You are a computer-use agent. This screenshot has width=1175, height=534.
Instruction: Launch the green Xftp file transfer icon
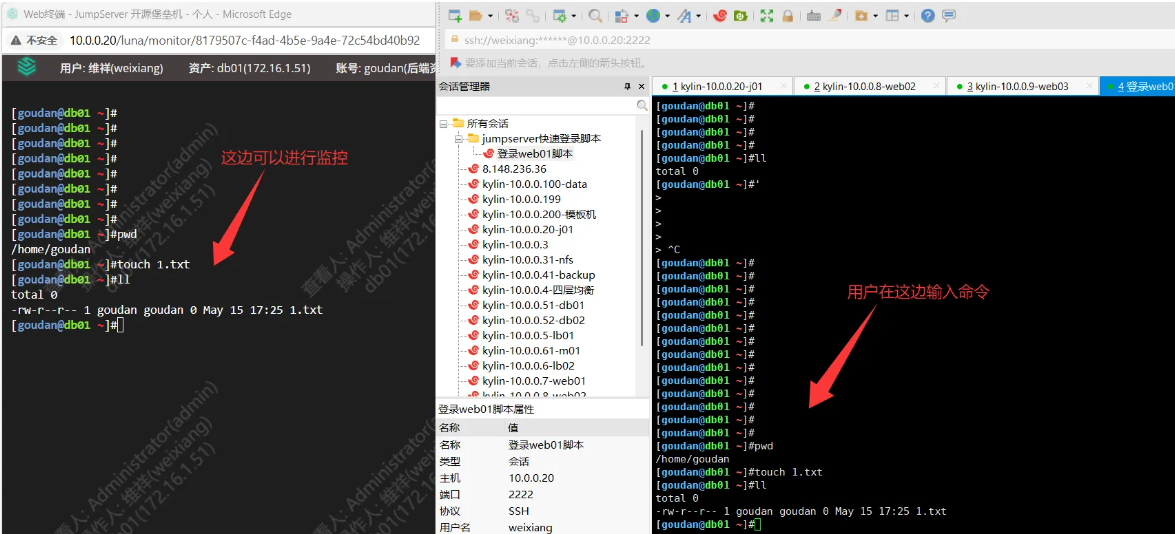tap(741, 16)
